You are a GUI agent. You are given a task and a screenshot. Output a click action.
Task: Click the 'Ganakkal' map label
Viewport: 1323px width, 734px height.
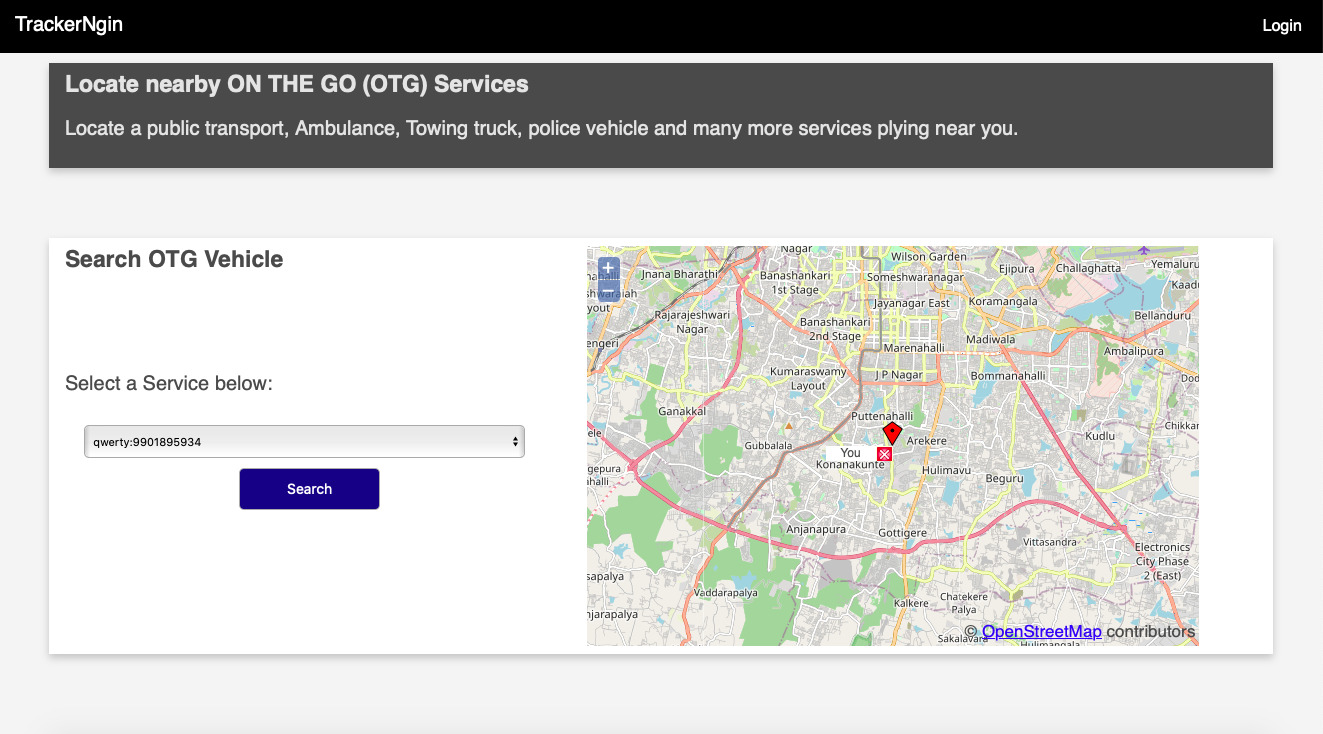(x=682, y=411)
